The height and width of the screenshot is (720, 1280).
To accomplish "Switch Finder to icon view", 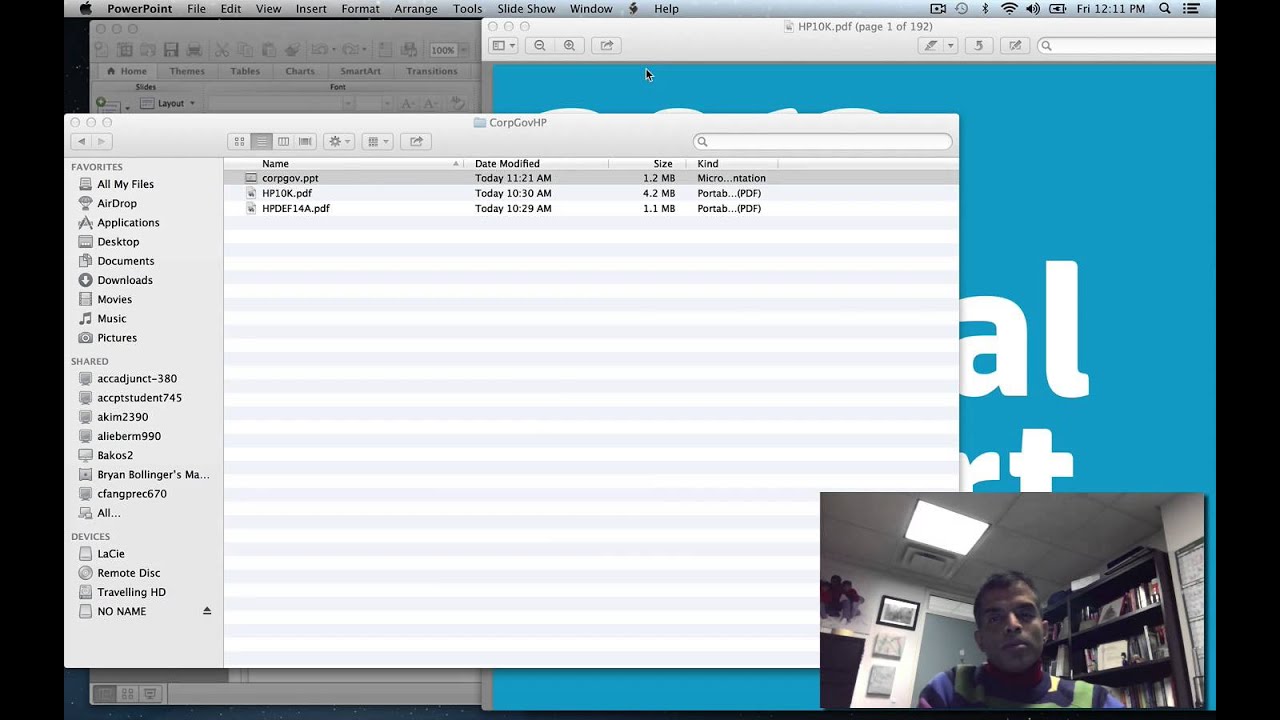I will click(x=238, y=141).
